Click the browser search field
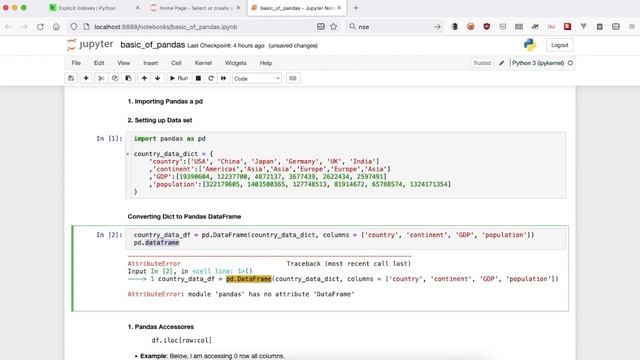Screen dimensions: 640x360 pyautogui.click(x=394, y=27)
